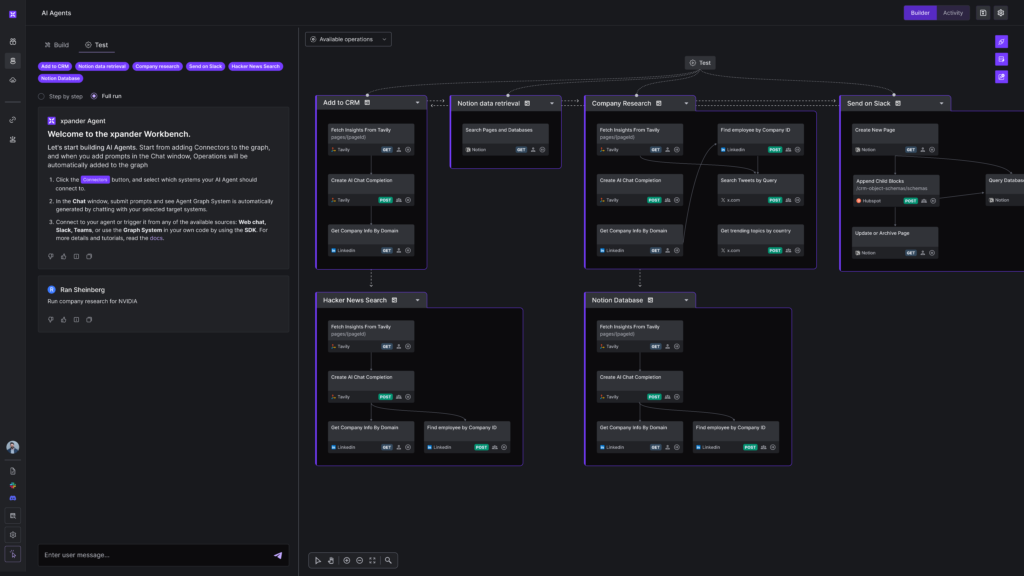Open the settings gear in lower left sidebar
Screen dimensions: 1024x576
[12, 535]
